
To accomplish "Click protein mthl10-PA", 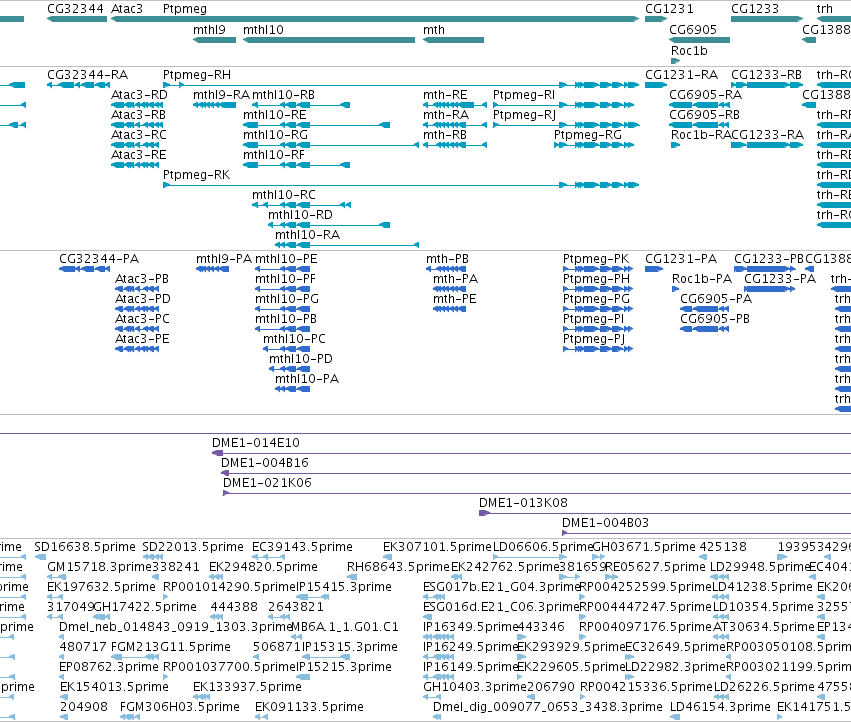I will [307, 379].
